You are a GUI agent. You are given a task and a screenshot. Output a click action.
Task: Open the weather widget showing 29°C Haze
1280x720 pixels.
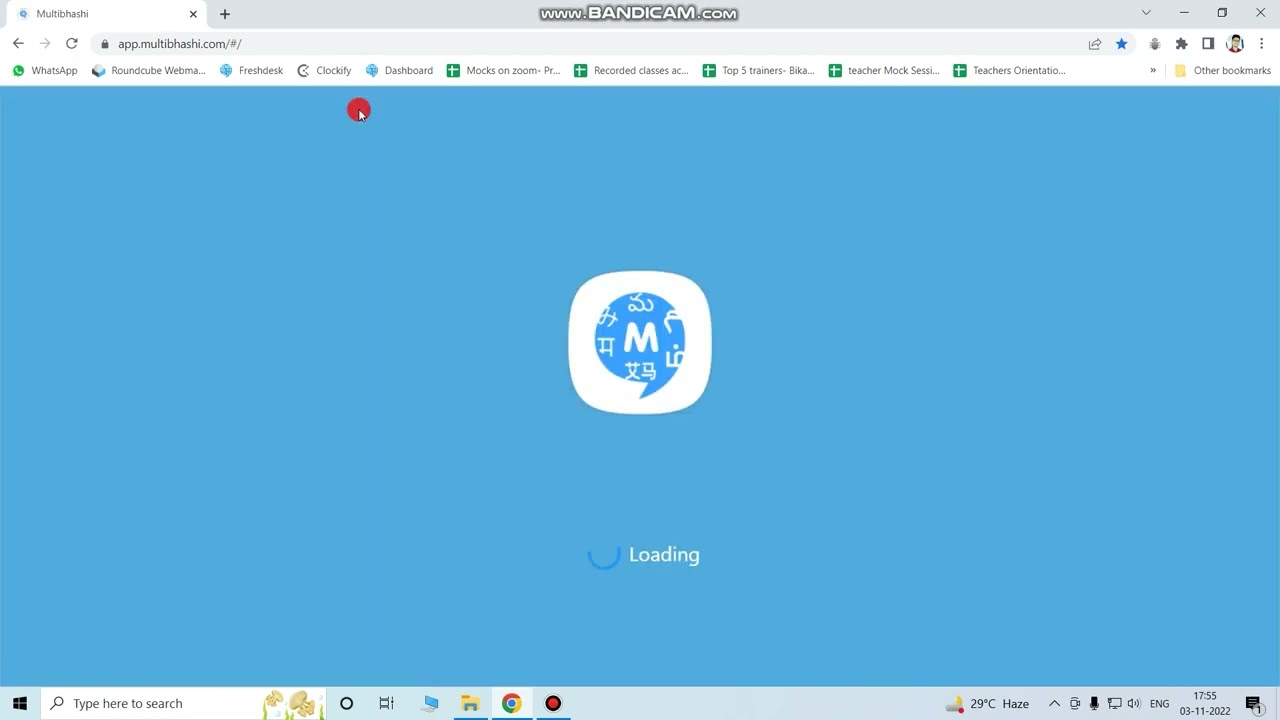click(x=988, y=704)
